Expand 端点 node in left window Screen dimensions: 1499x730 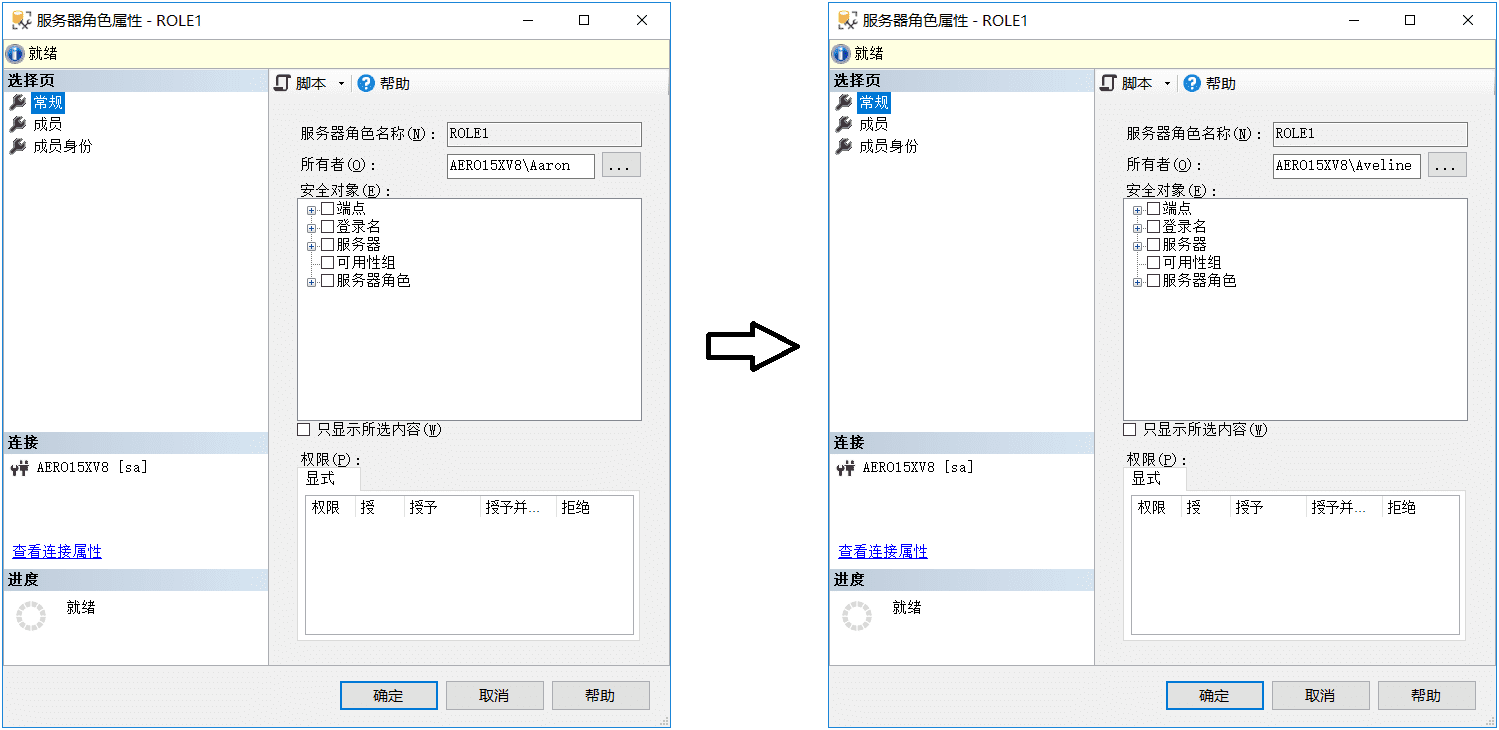coord(312,210)
